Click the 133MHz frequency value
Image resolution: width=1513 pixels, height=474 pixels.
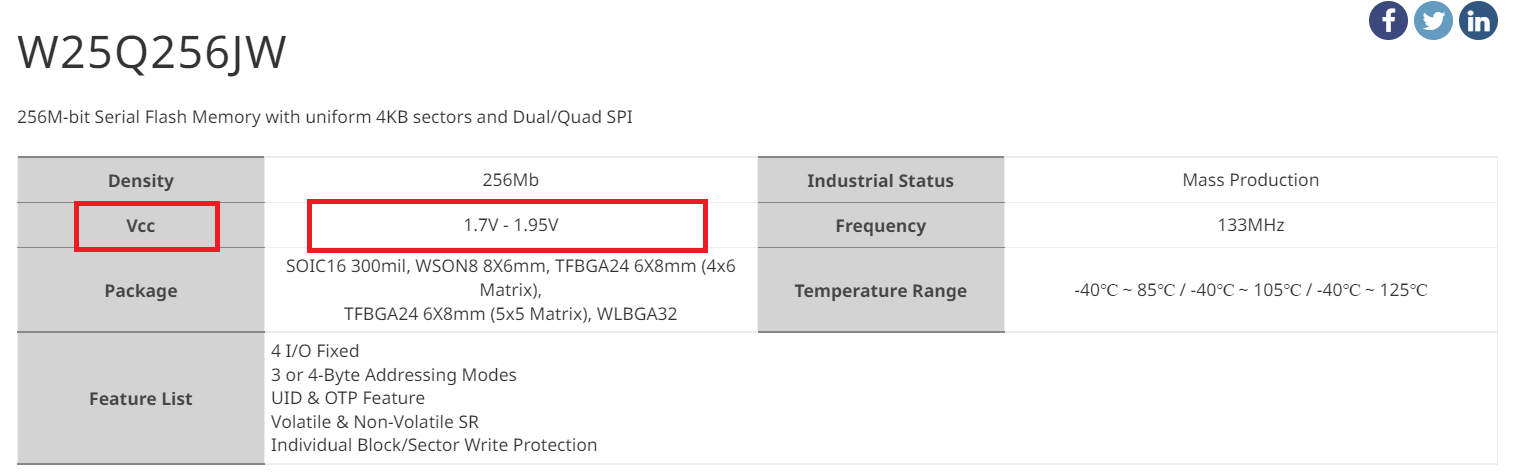coord(1250,226)
